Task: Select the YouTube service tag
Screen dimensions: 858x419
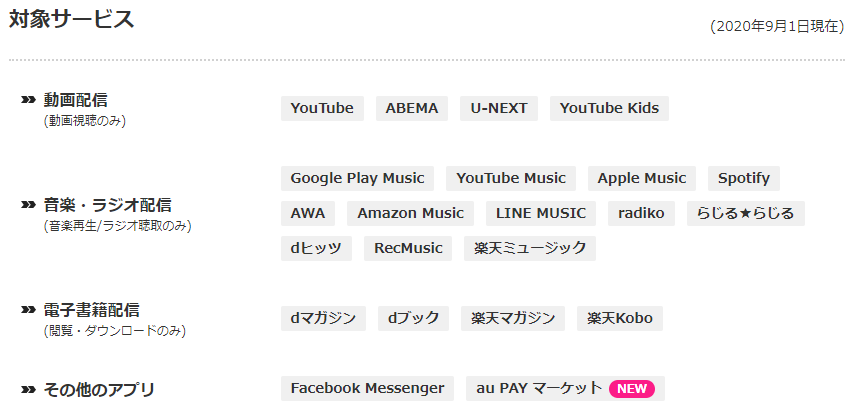Action: click(x=322, y=108)
